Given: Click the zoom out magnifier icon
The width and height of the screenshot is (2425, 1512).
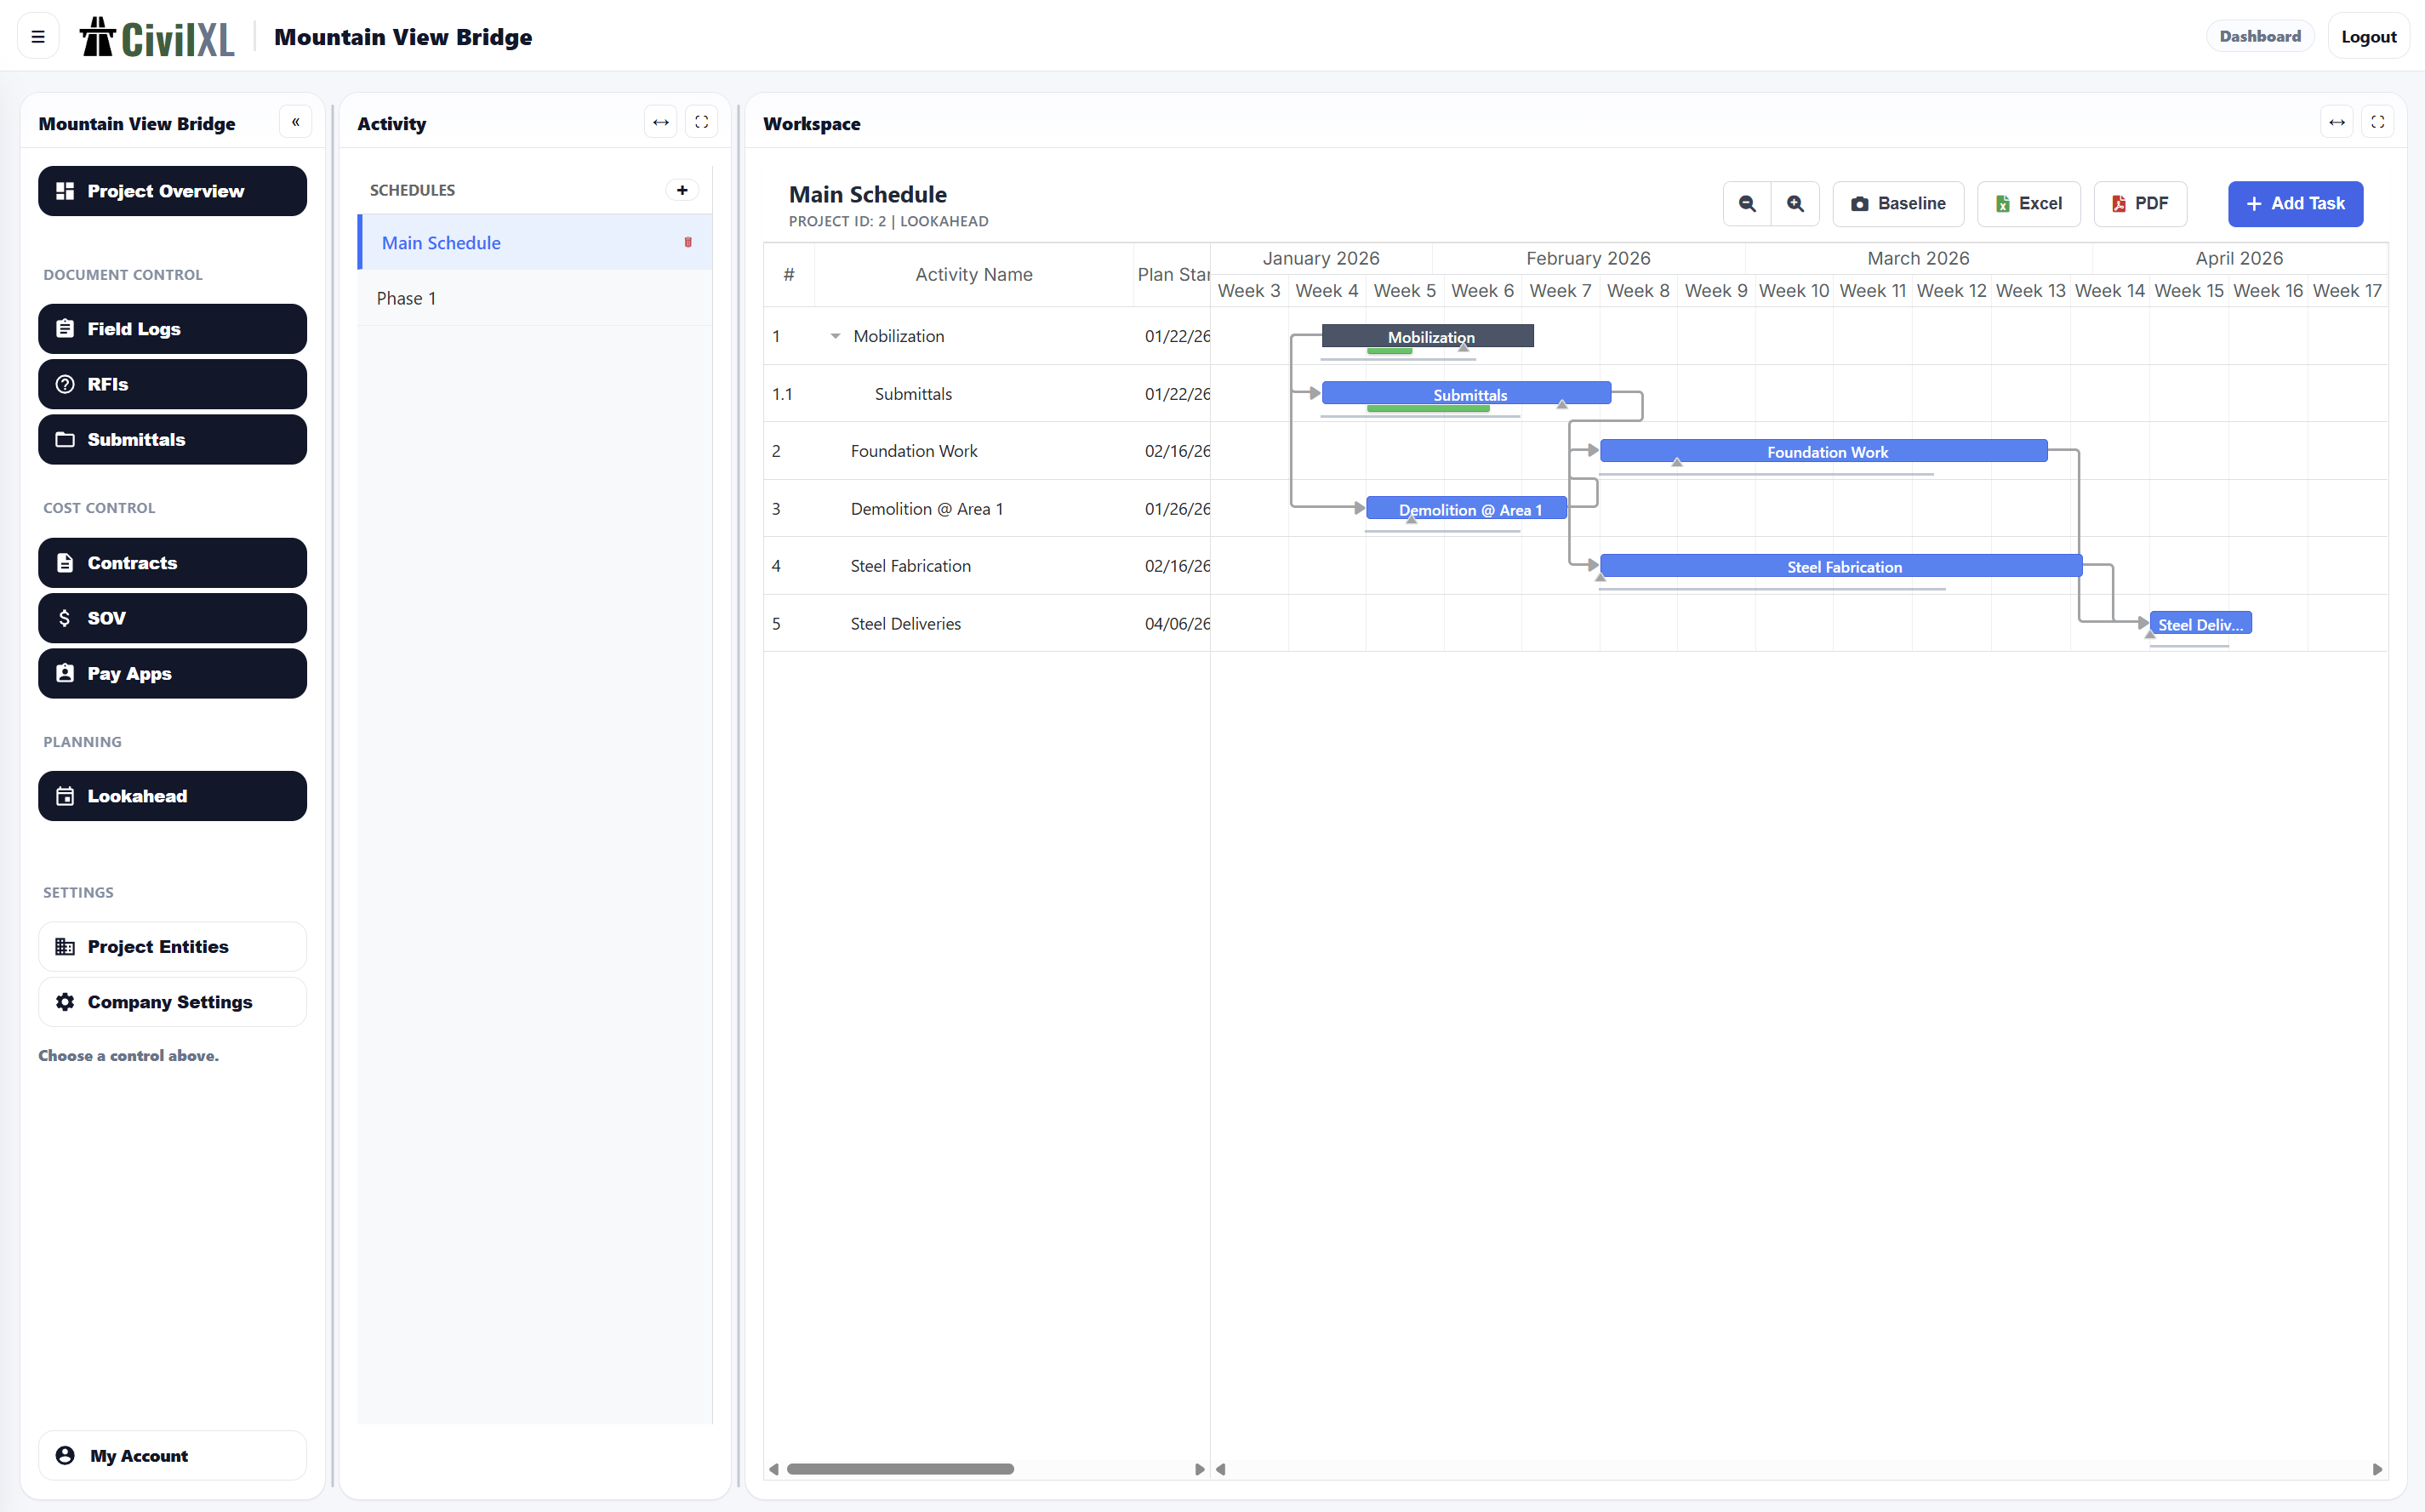Looking at the screenshot, I should [x=1746, y=204].
